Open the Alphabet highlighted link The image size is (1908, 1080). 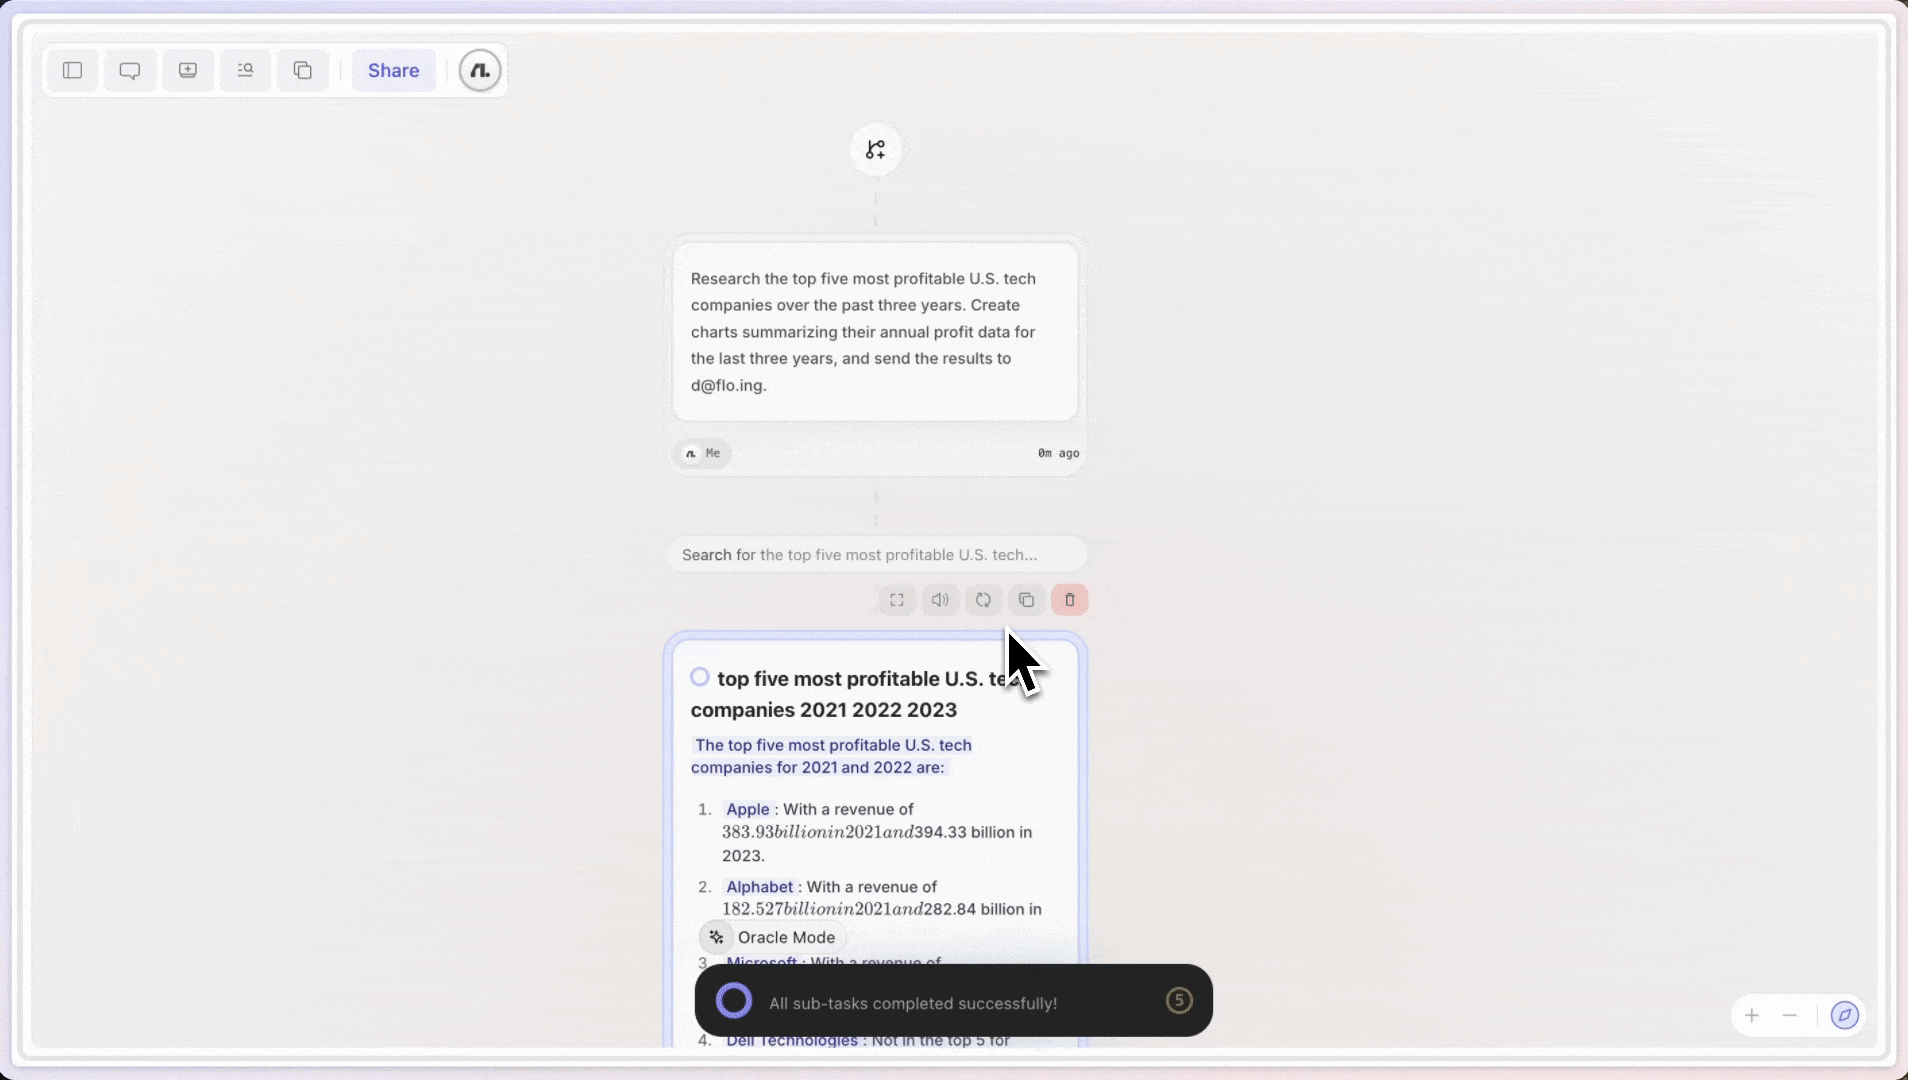pyautogui.click(x=759, y=887)
